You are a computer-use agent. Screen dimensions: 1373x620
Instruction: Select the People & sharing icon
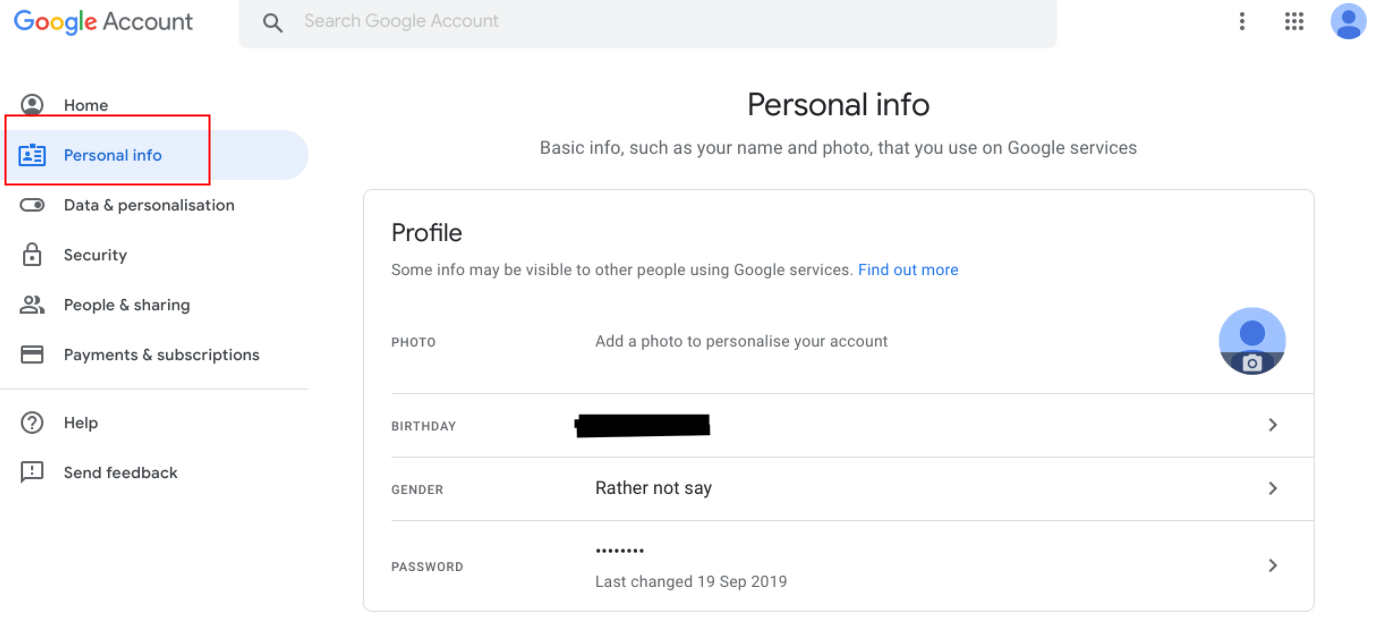(x=33, y=304)
